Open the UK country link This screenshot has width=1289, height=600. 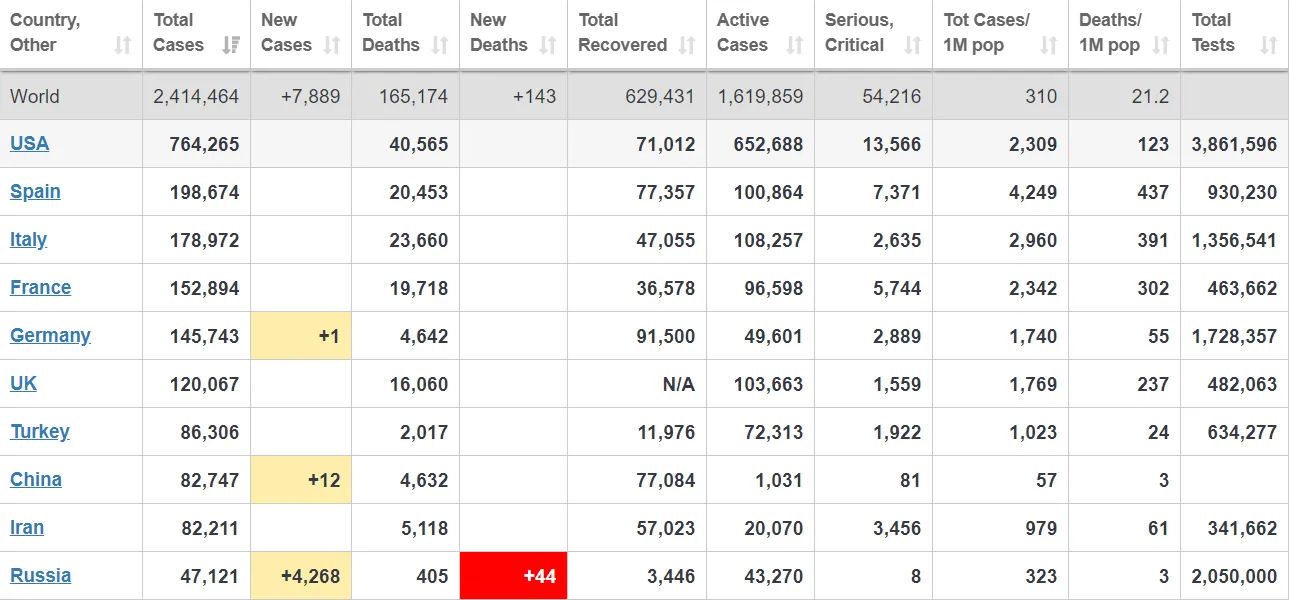23,383
